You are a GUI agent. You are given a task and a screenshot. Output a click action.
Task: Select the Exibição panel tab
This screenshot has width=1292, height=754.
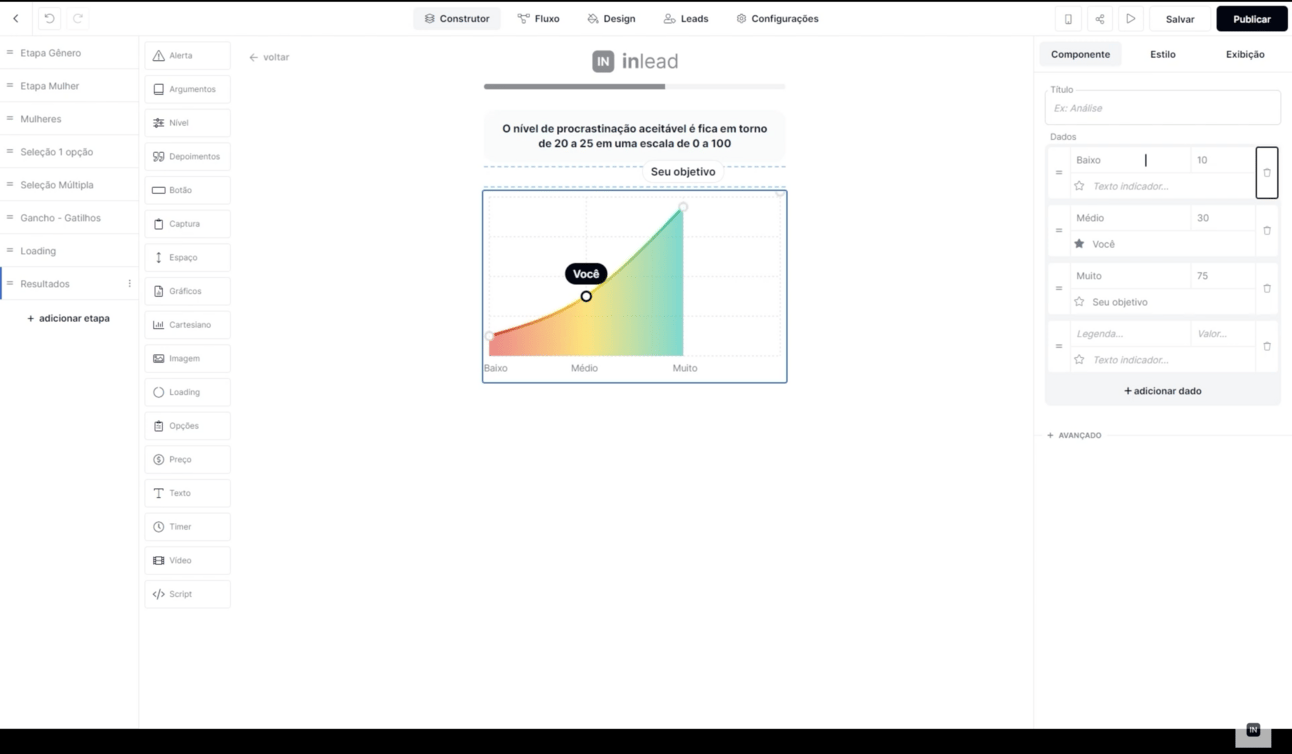point(1245,54)
